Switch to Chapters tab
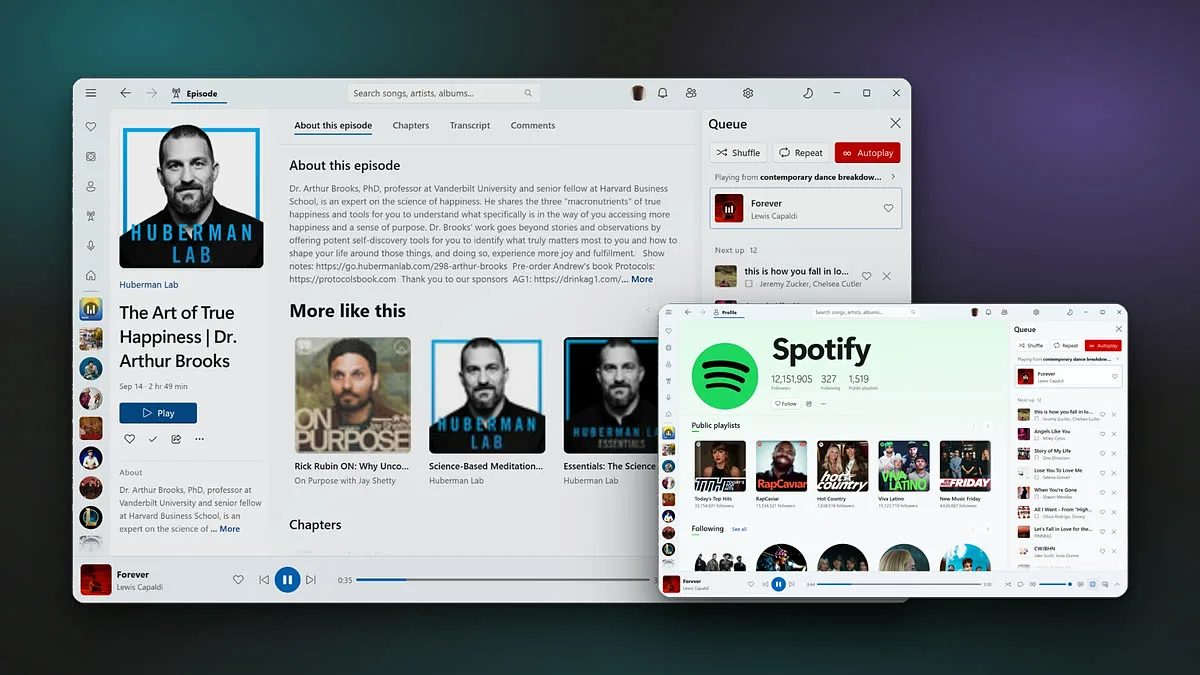Viewport: 1200px width, 675px height. pyautogui.click(x=411, y=125)
